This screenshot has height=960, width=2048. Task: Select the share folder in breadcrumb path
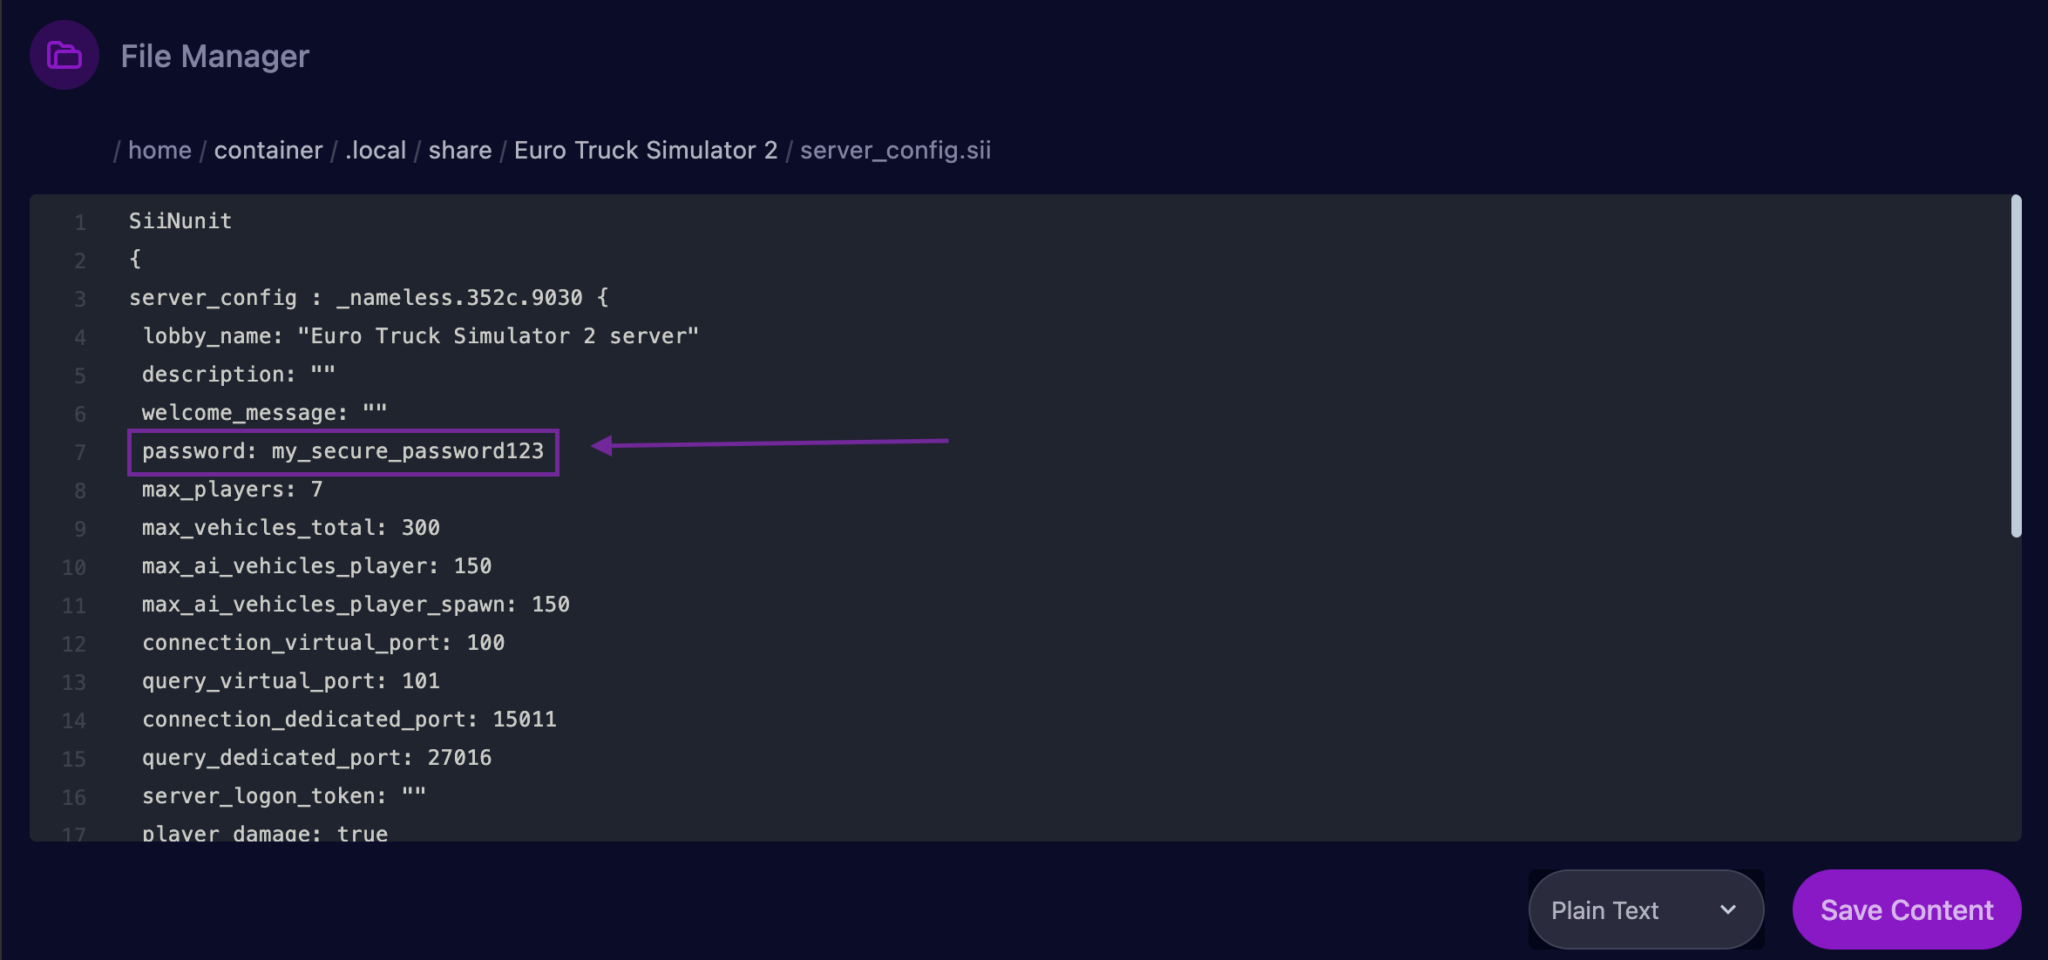459,150
